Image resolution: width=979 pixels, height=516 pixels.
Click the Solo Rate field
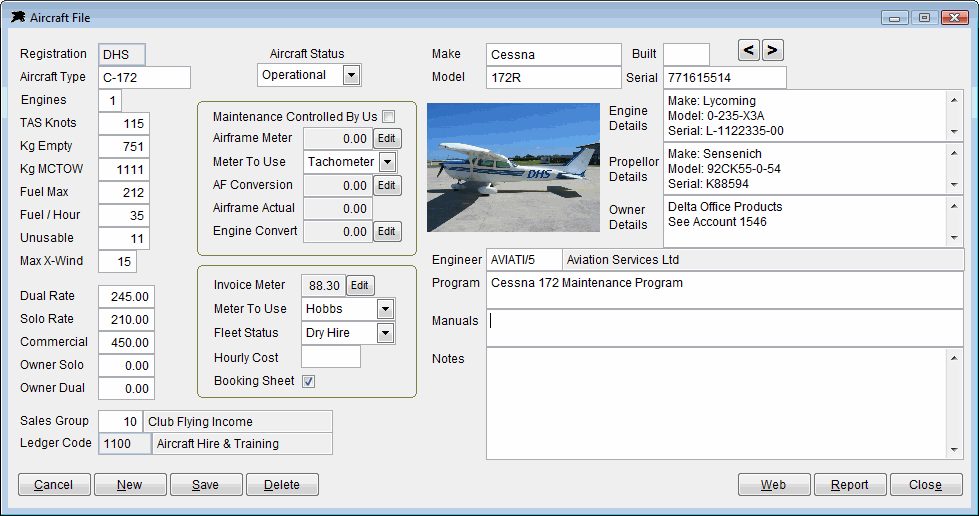coord(126,320)
